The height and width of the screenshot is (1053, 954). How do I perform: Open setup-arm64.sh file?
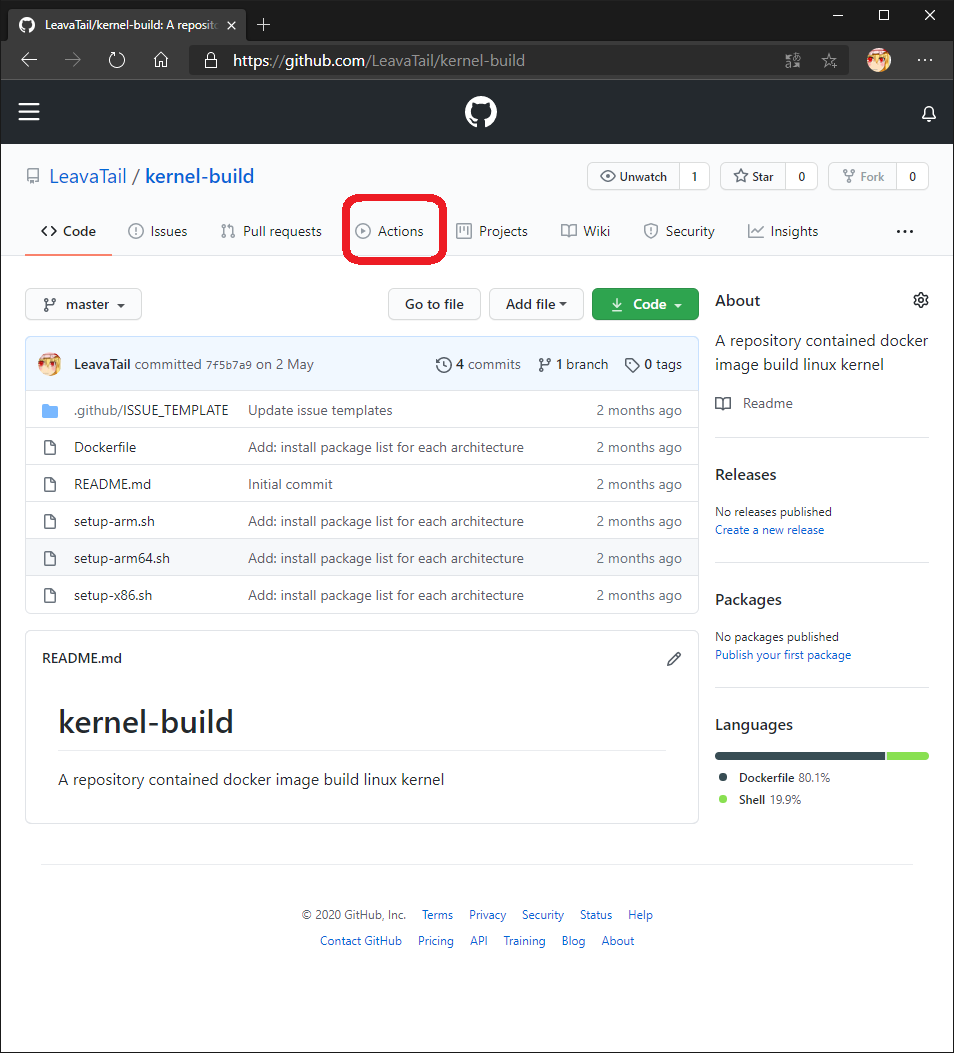click(x=122, y=558)
